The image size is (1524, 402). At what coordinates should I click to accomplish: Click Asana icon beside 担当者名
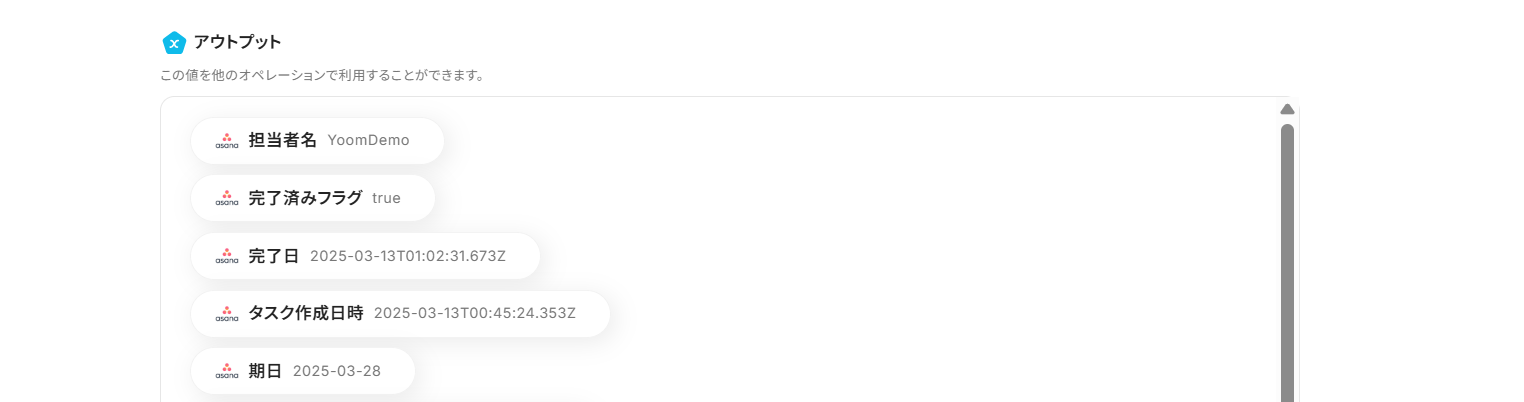coord(227,141)
